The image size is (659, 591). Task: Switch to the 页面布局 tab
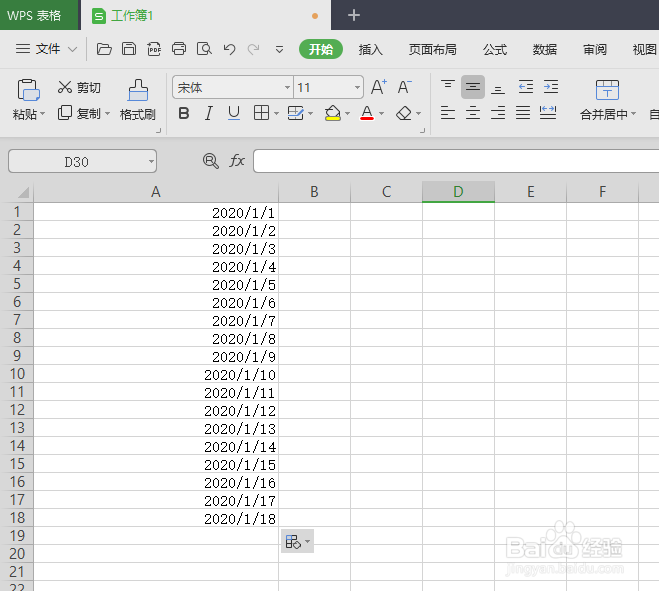pyautogui.click(x=432, y=50)
